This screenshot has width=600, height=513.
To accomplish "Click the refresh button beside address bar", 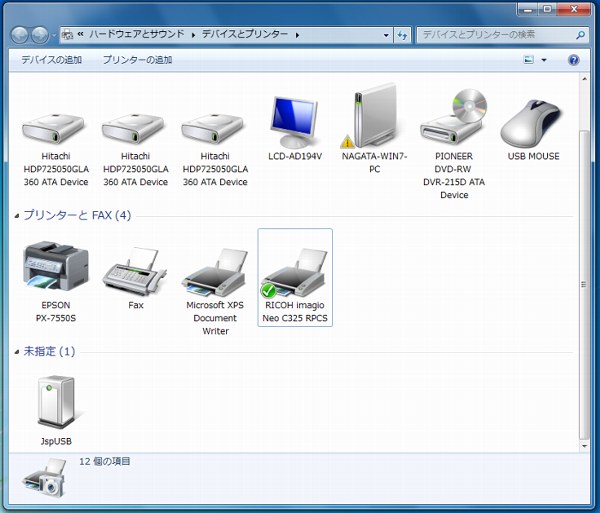I will pyautogui.click(x=402, y=35).
